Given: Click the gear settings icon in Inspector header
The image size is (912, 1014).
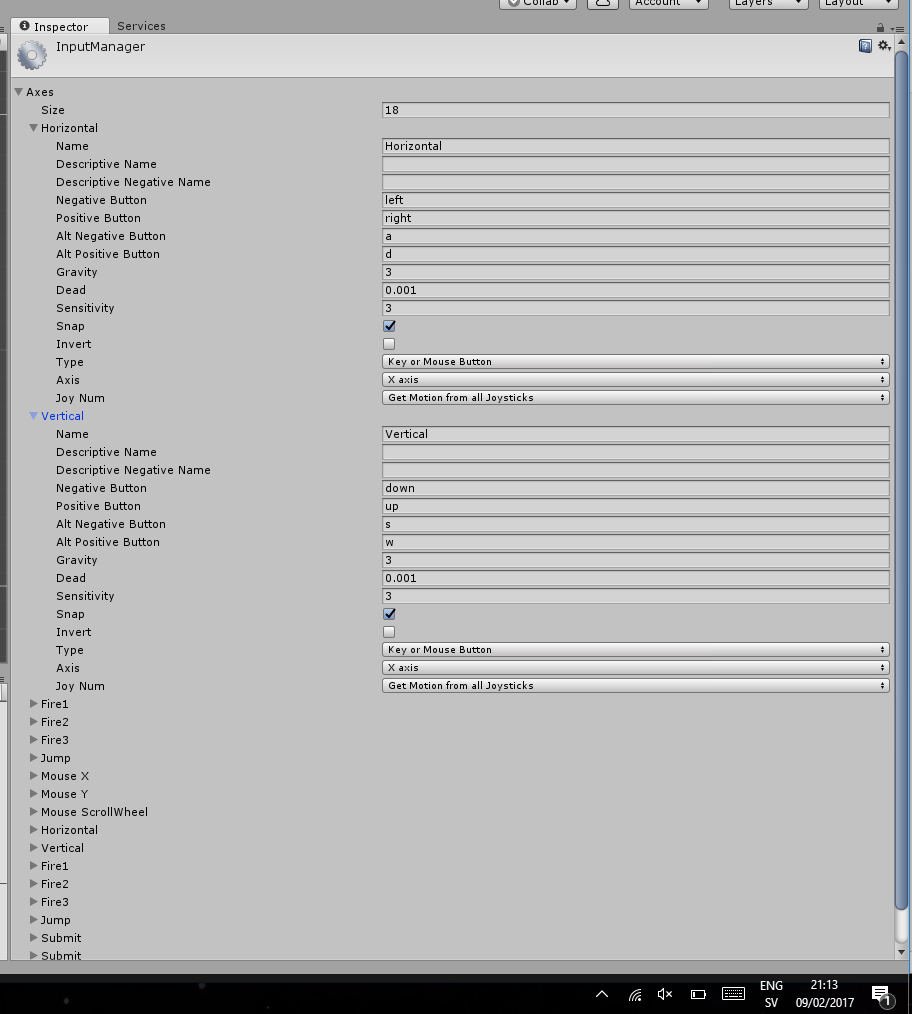Looking at the screenshot, I should (883, 45).
